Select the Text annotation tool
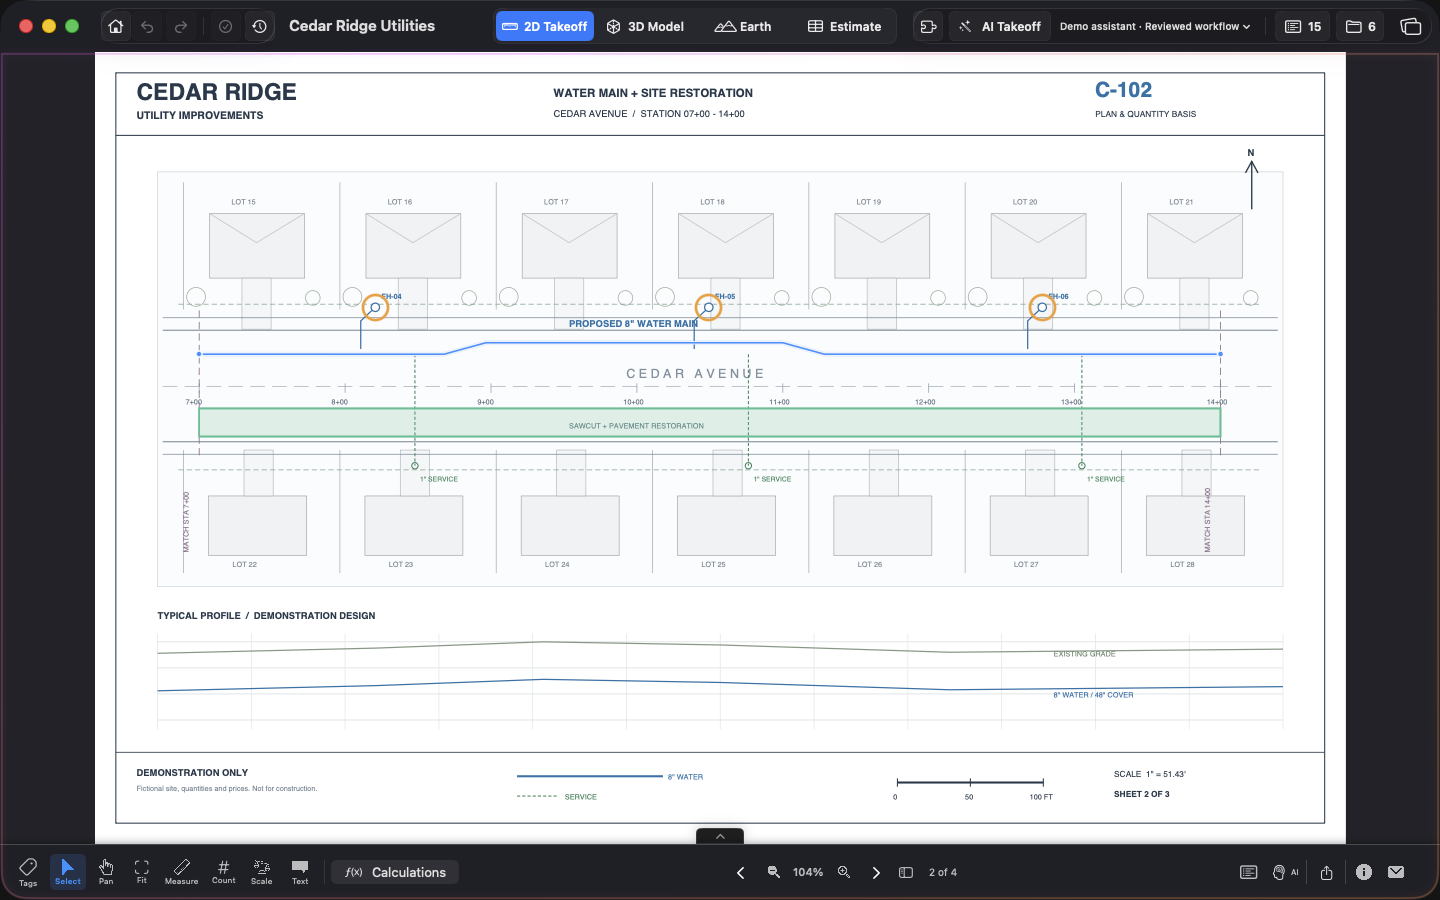Screen dimensions: 1440x900 point(300,872)
